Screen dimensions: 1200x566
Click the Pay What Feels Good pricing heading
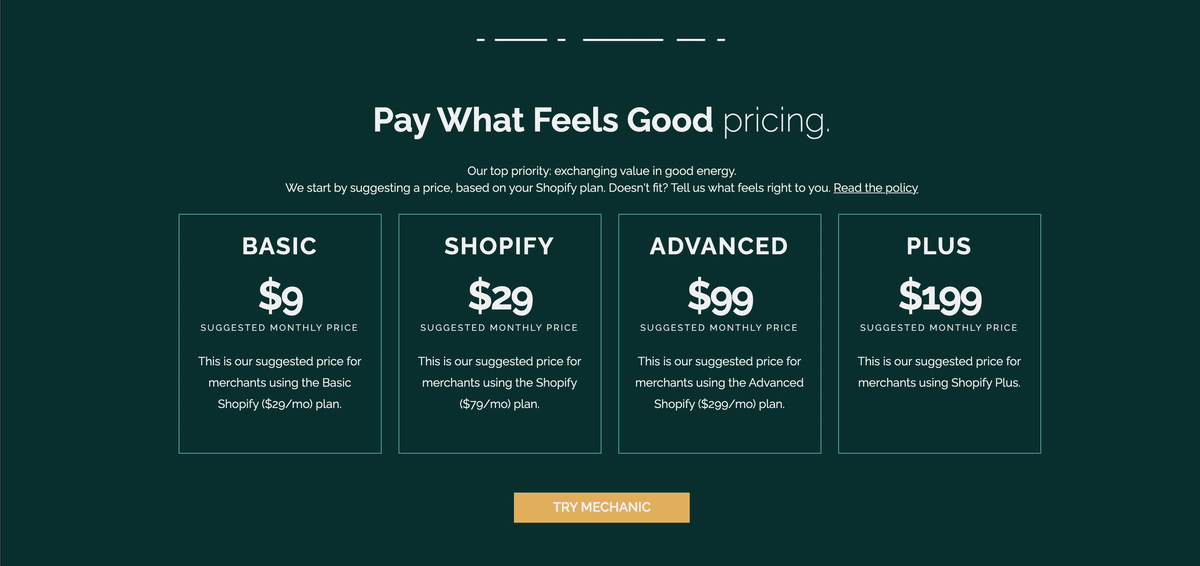[x=601, y=121]
